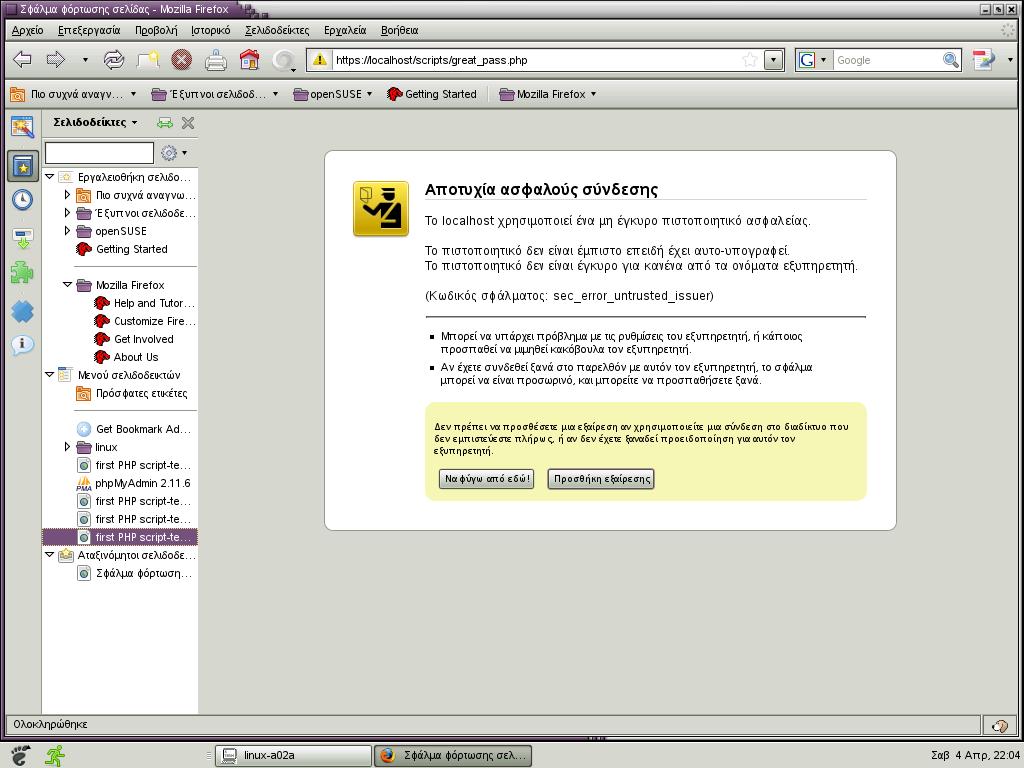Click the search magnifier icon
Image resolution: width=1024 pixels, height=768 pixels.
click(x=951, y=60)
